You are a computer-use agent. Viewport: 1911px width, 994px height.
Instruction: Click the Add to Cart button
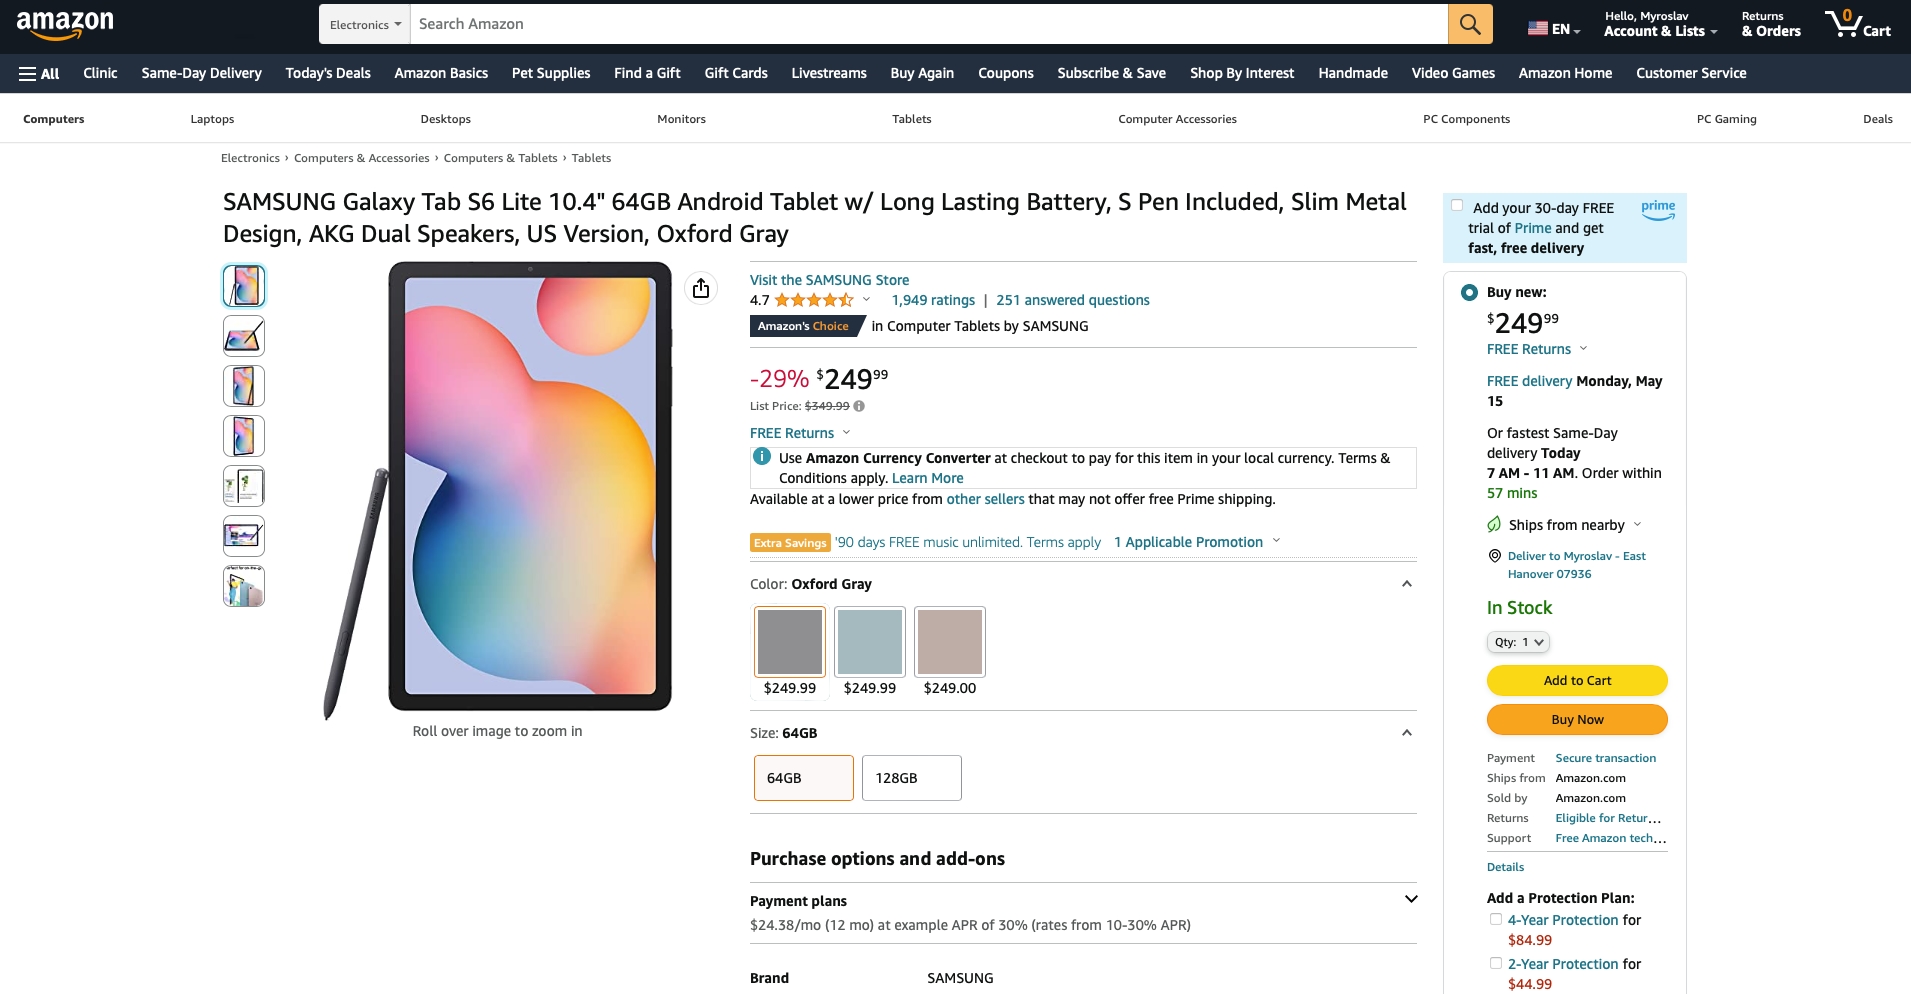[1577, 680]
